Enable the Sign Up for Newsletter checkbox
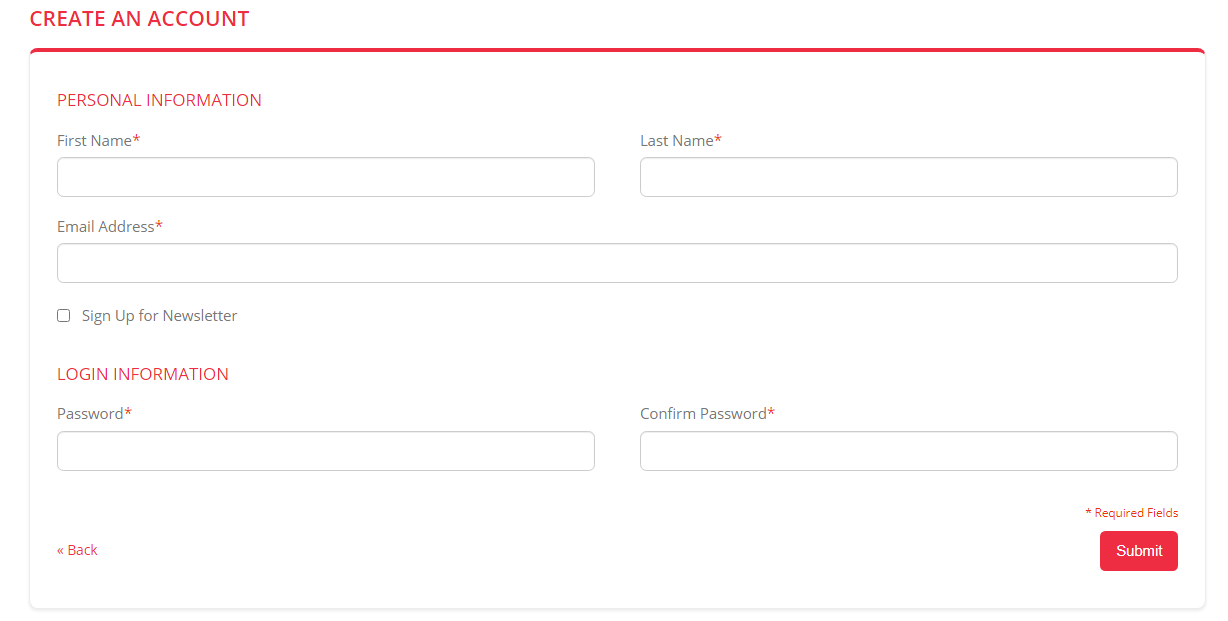This screenshot has width=1228, height=621. [x=64, y=316]
